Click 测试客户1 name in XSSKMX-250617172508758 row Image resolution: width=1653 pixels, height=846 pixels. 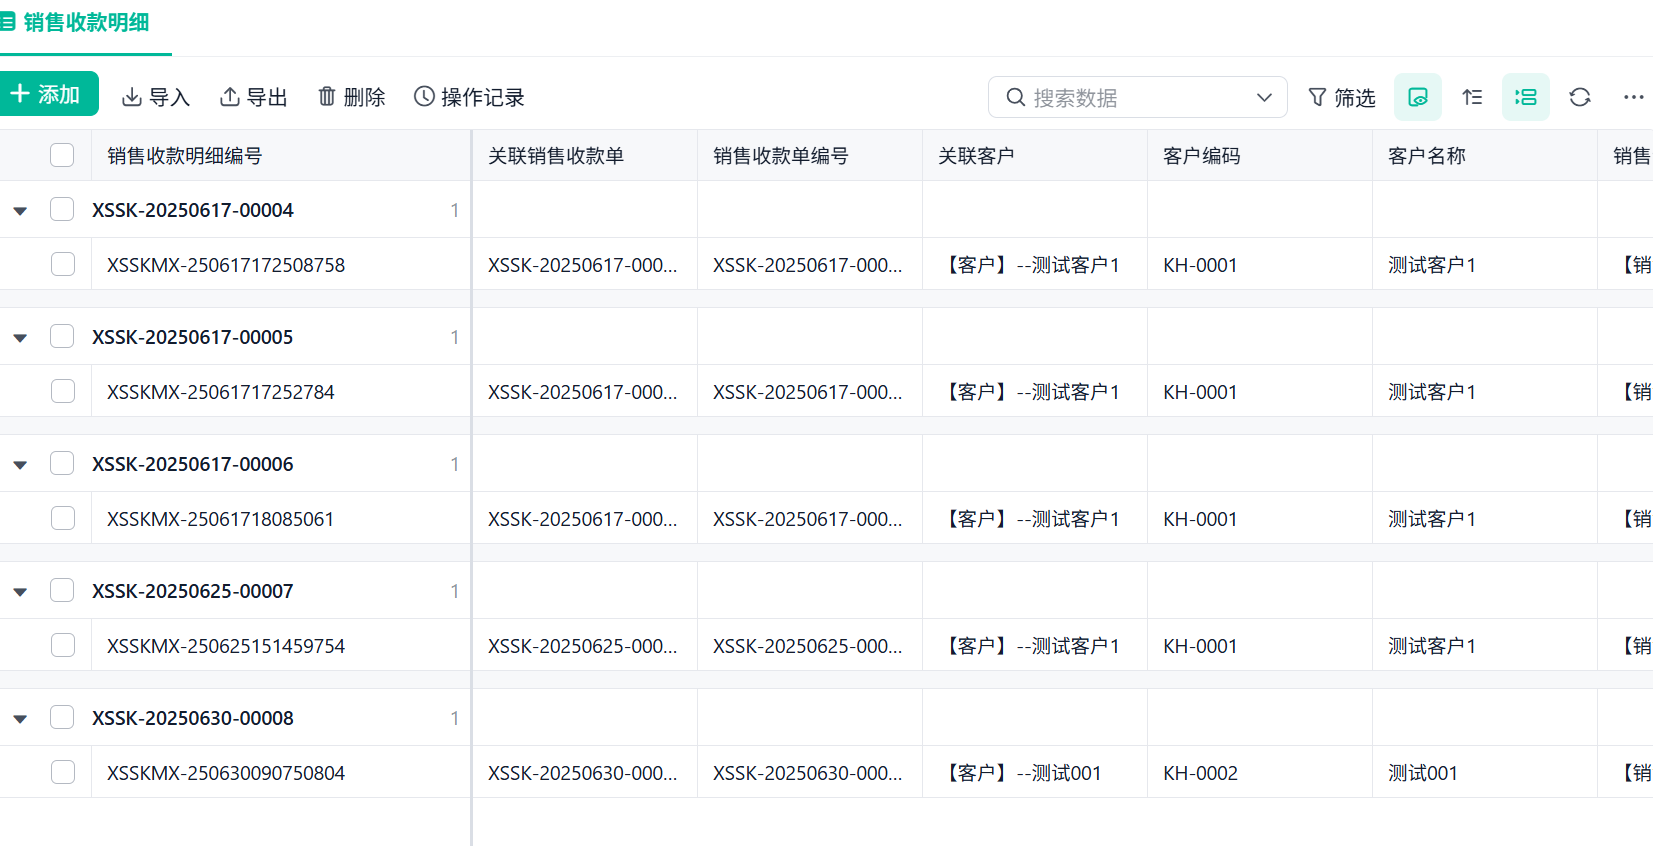tap(1432, 265)
